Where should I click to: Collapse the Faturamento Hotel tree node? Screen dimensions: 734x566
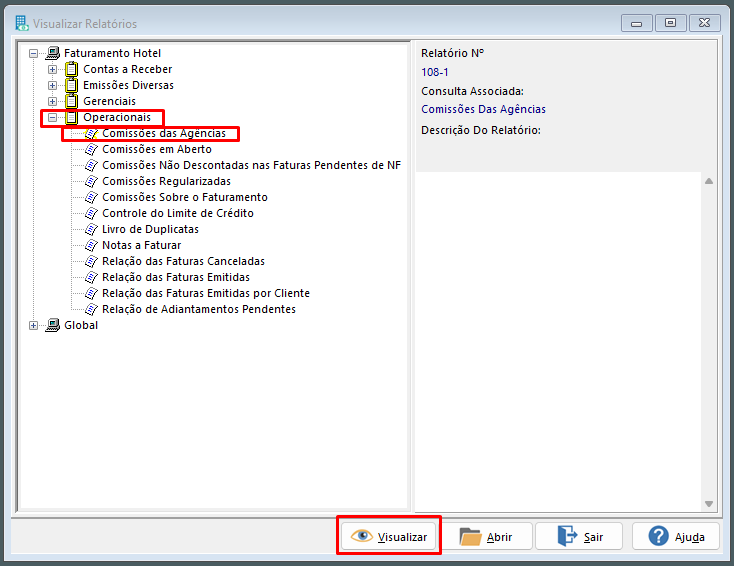33,53
